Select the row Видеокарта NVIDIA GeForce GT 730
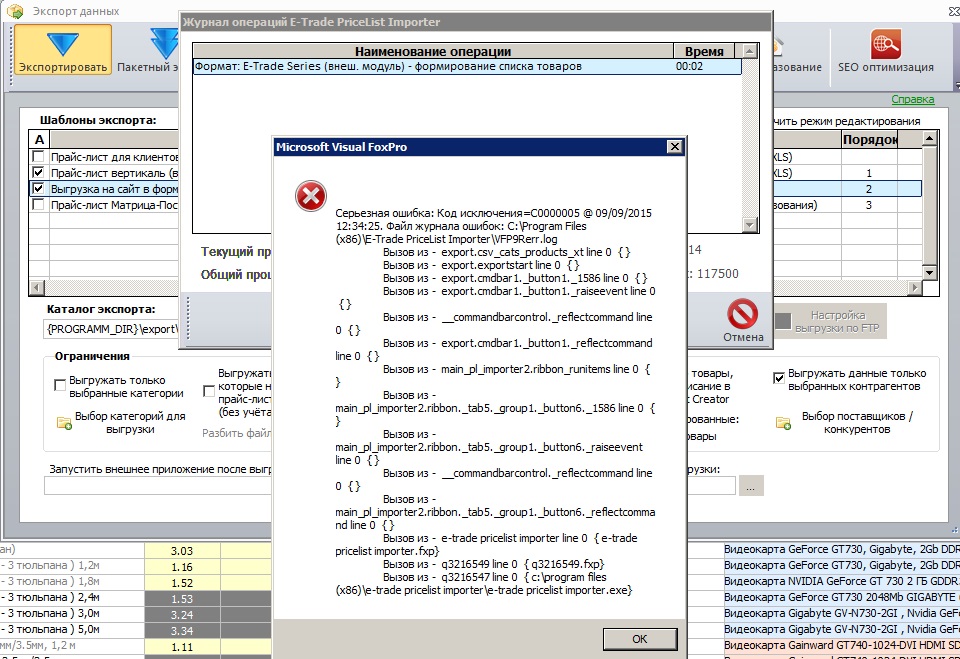 [x=841, y=581]
